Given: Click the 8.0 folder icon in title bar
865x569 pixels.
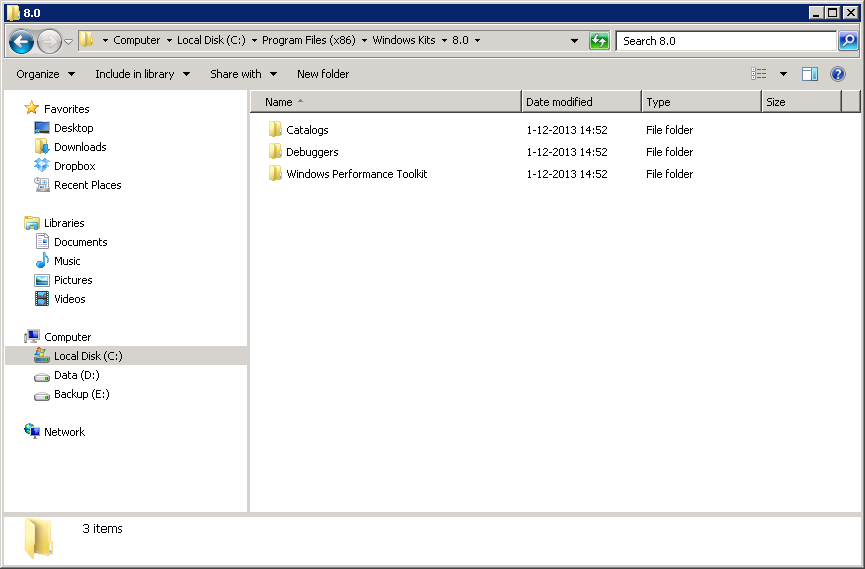Looking at the screenshot, I should [13, 13].
